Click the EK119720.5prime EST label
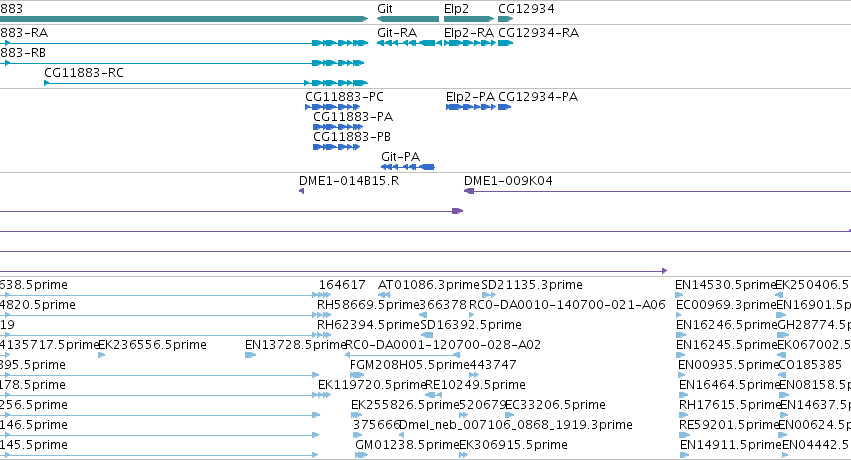 (372, 385)
